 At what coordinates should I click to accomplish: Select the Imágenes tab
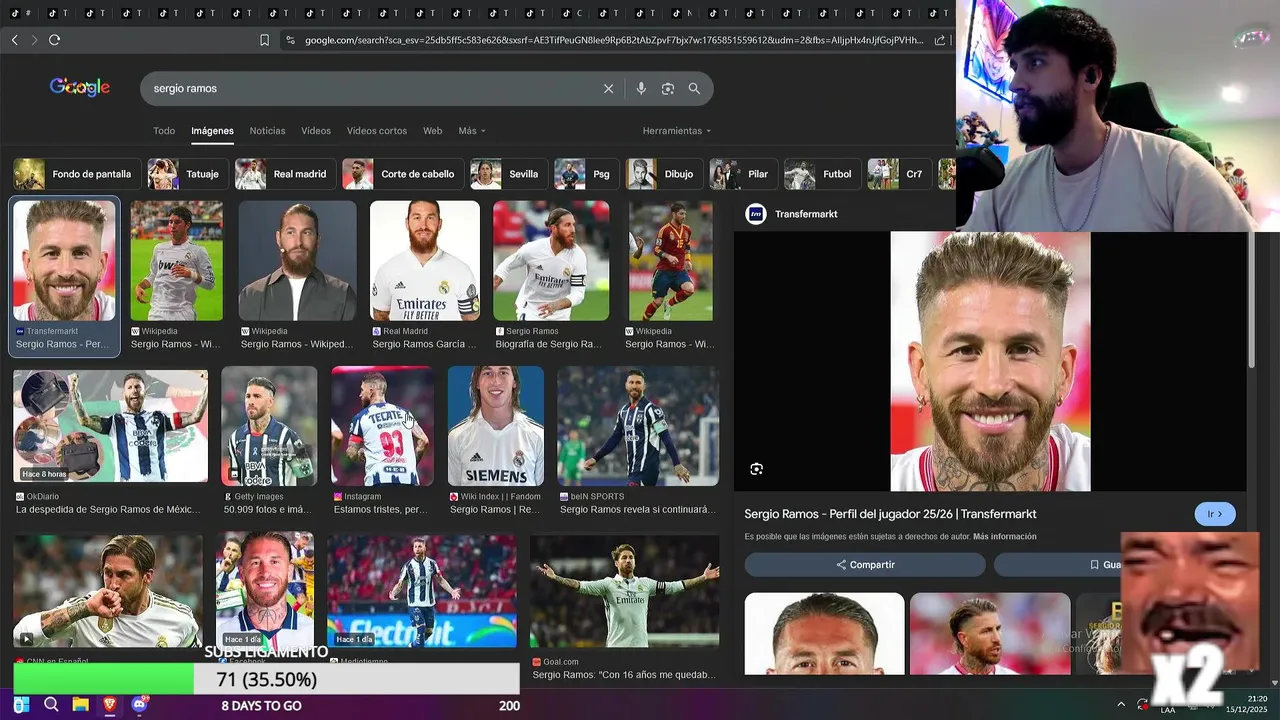[212, 131]
